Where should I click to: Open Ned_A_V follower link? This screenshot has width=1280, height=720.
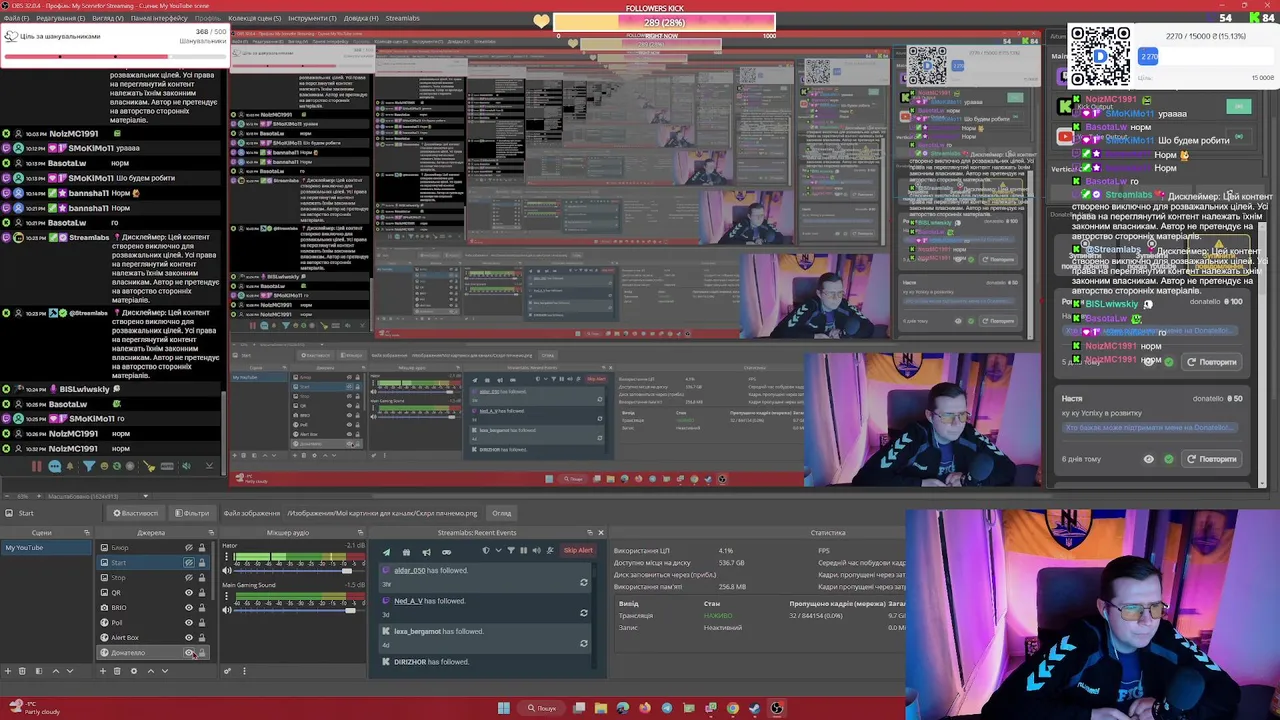coord(408,601)
